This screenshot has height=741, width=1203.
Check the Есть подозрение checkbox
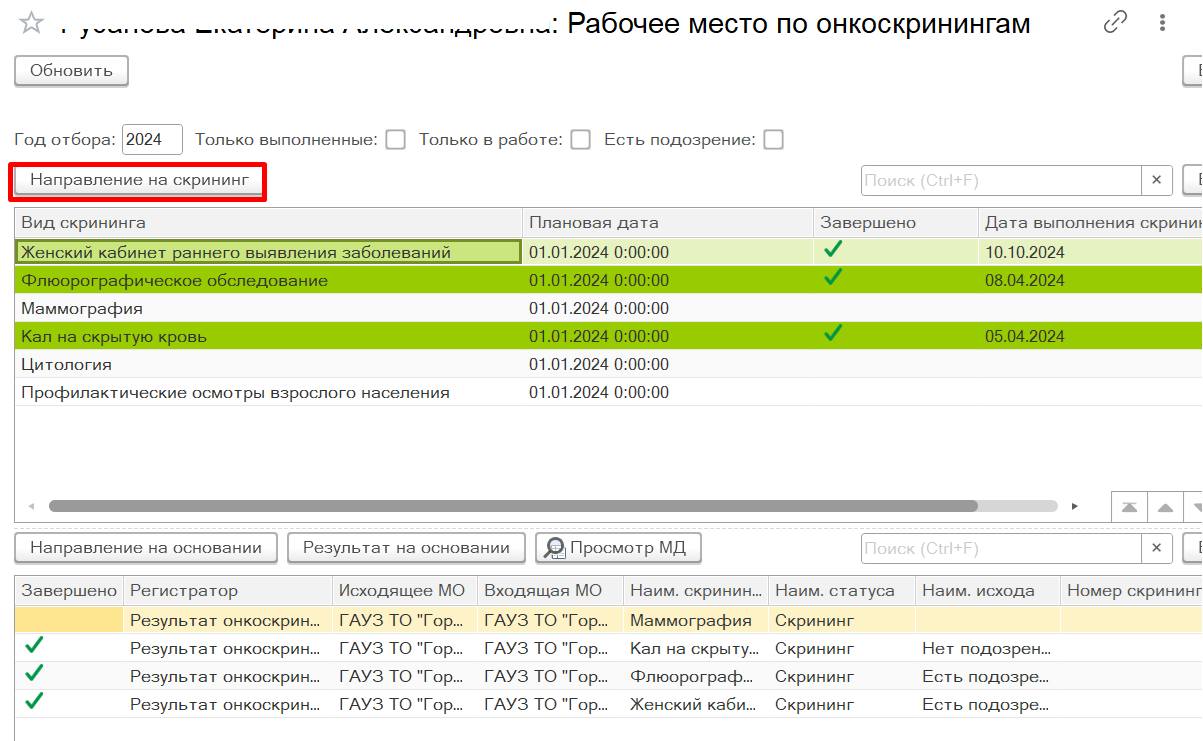click(773, 140)
